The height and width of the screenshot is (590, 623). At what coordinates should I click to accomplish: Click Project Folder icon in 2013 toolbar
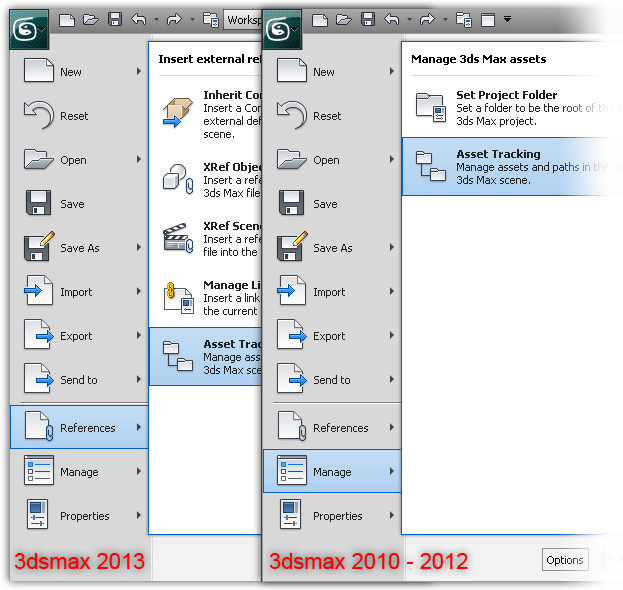[211, 19]
